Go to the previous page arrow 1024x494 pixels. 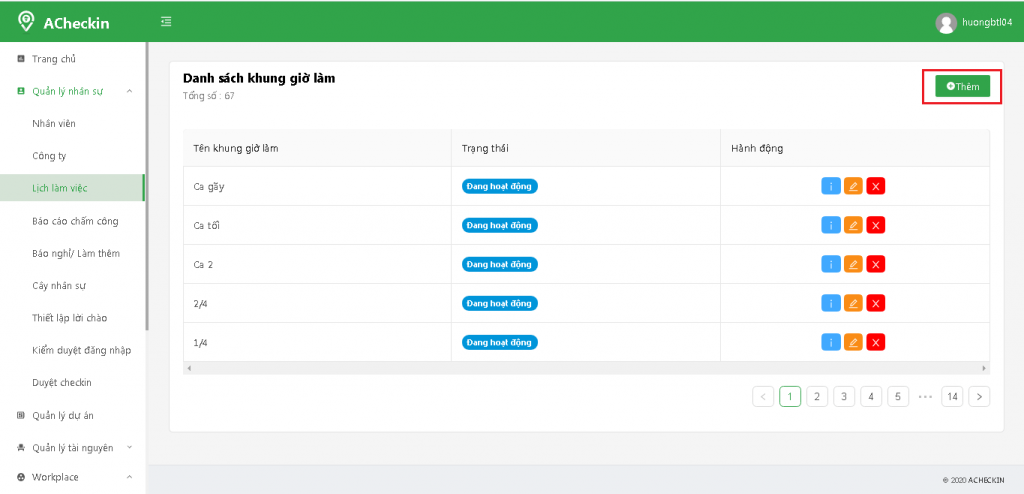(x=763, y=396)
